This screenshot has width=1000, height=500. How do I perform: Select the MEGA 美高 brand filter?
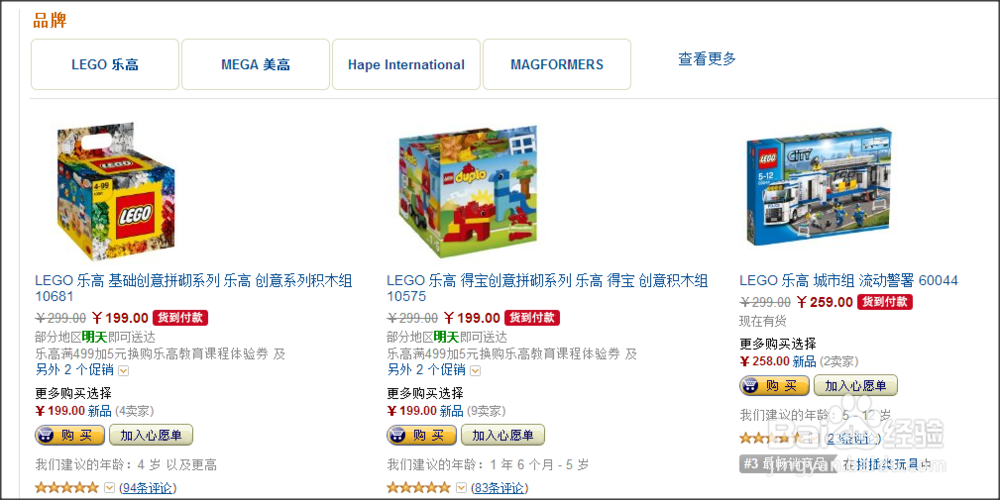(x=256, y=64)
